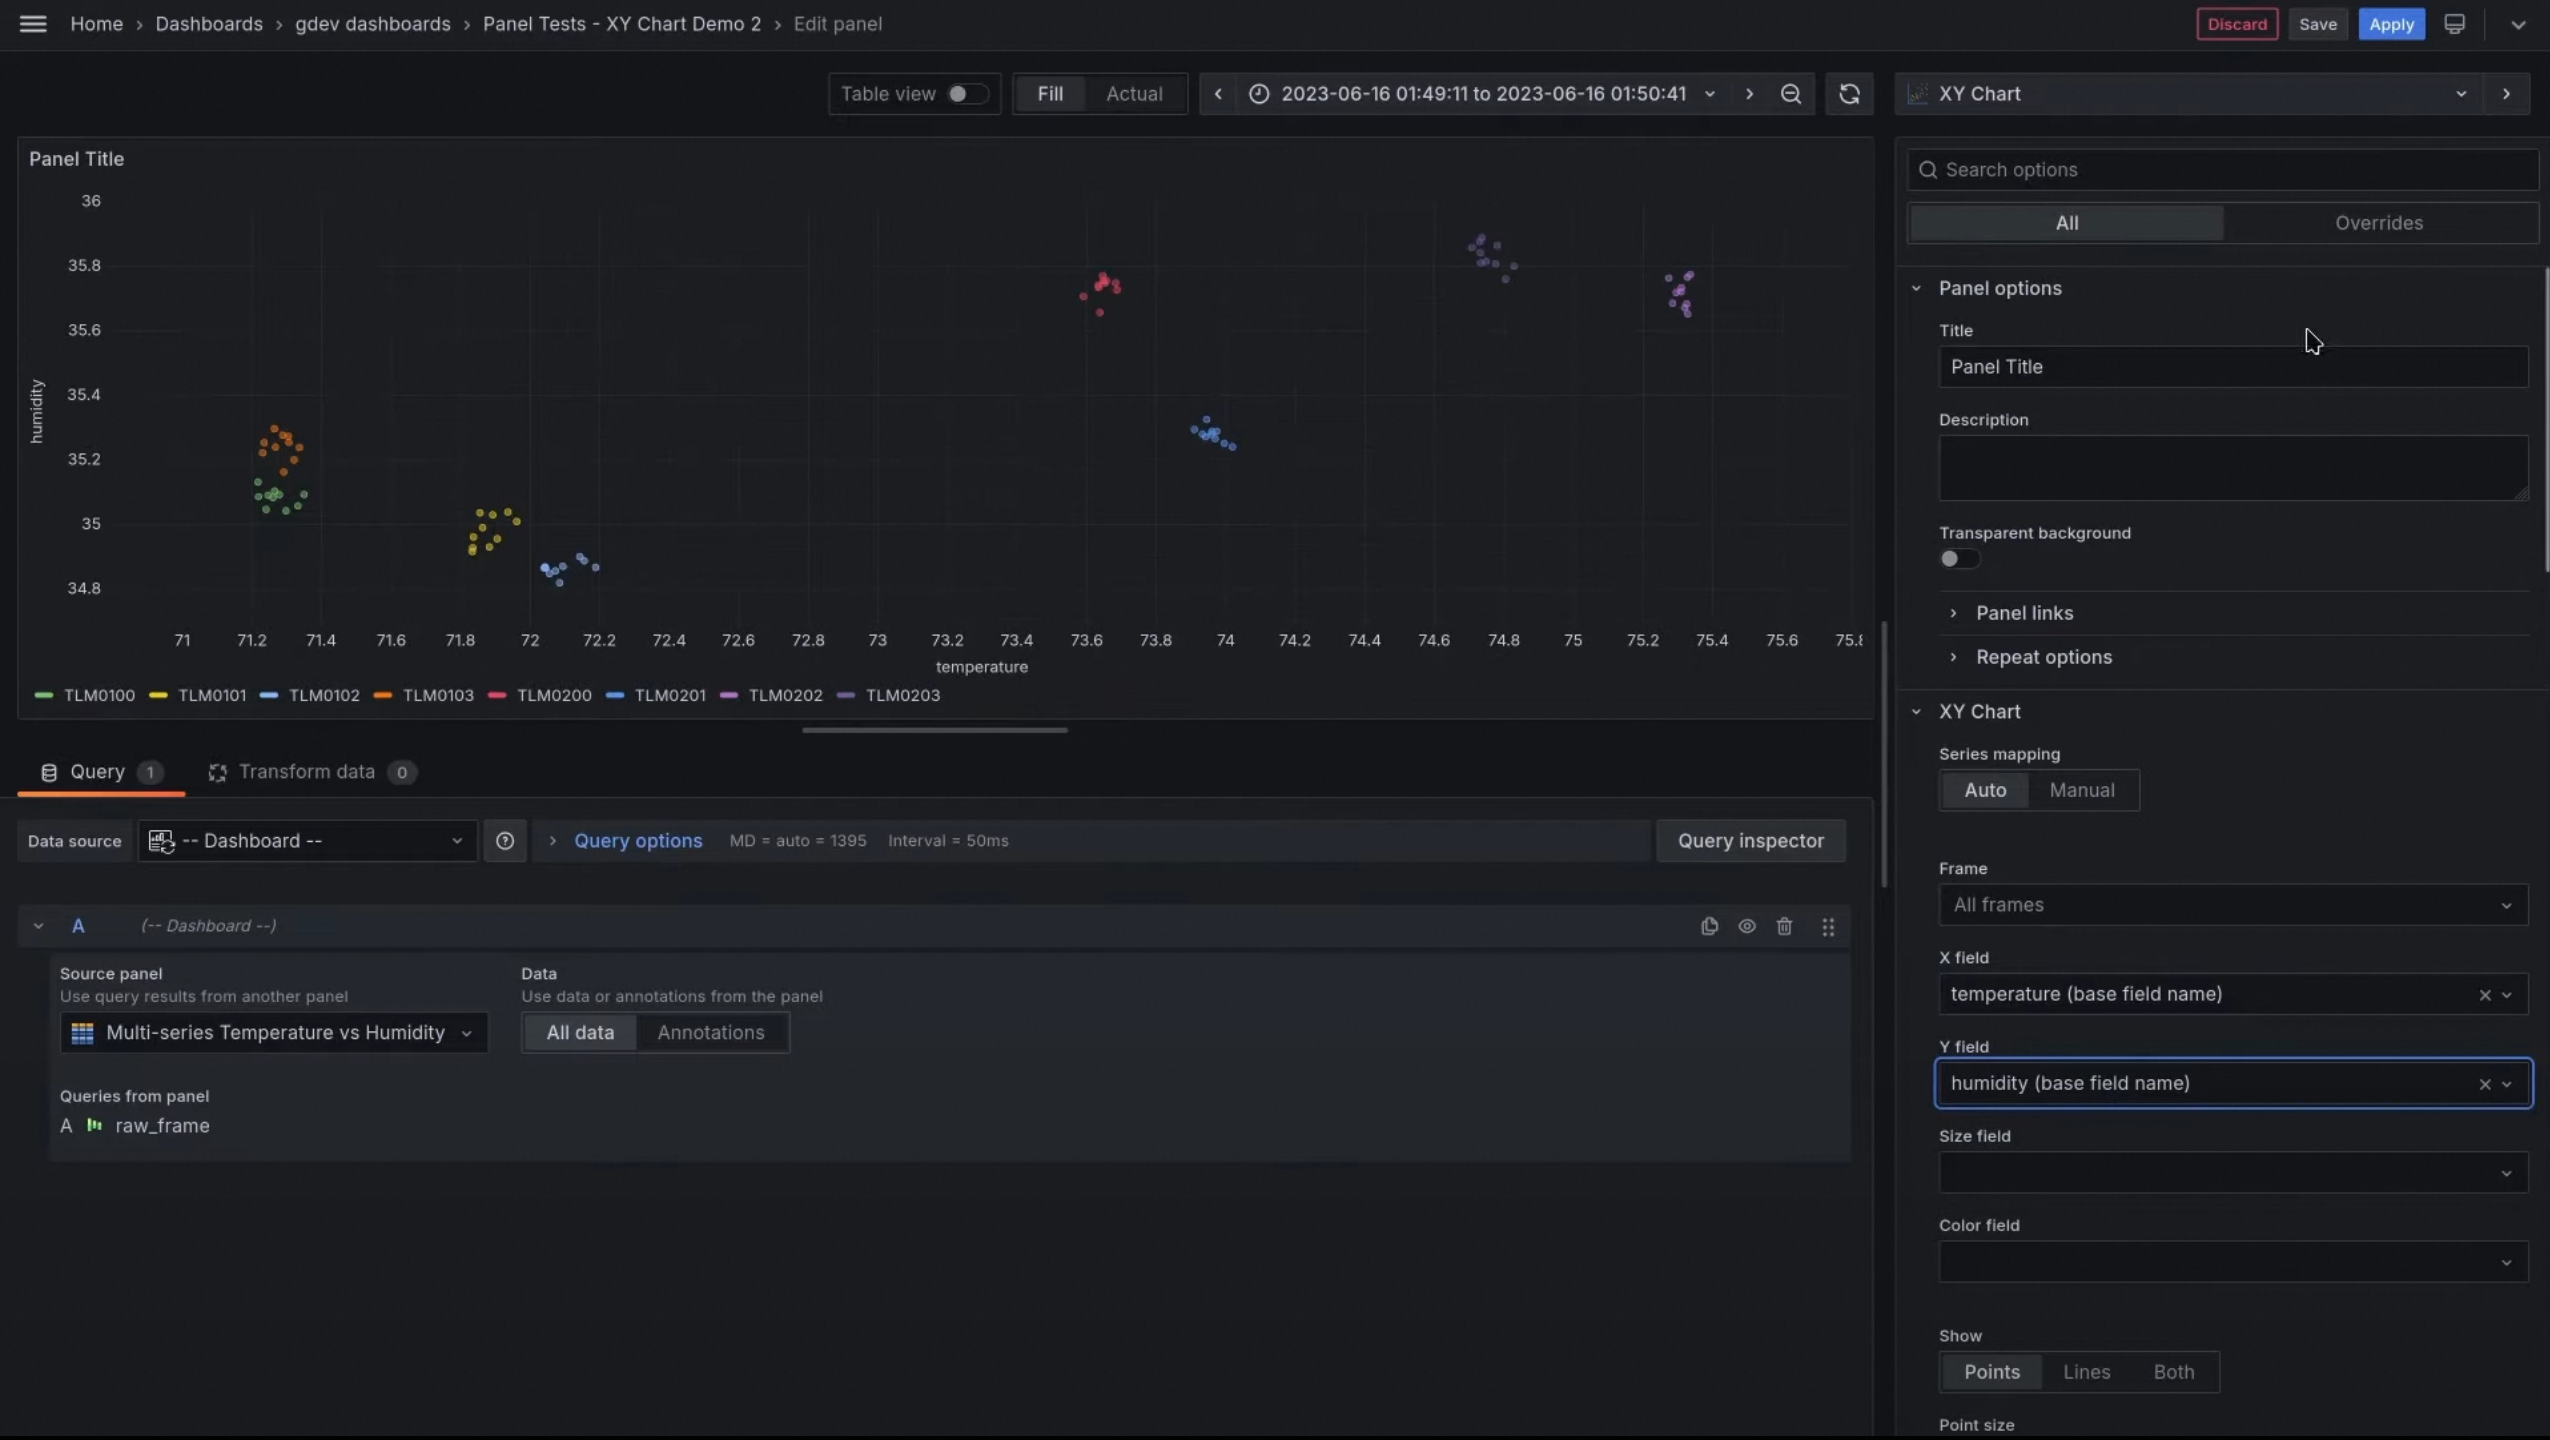Toggle the Table view switch

966,94
